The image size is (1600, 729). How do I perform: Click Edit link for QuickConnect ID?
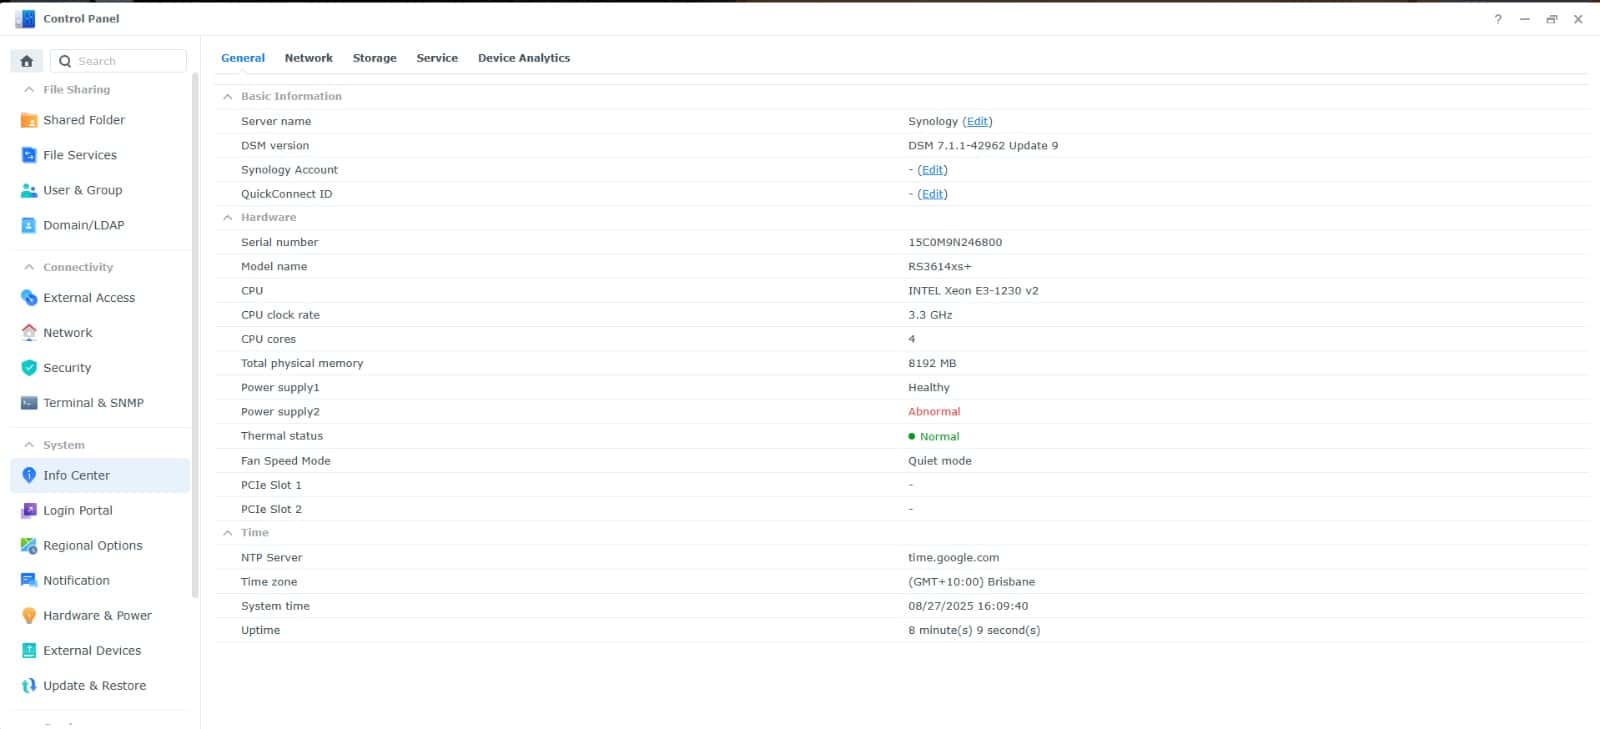pyautogui.click(x=932, y=194)
